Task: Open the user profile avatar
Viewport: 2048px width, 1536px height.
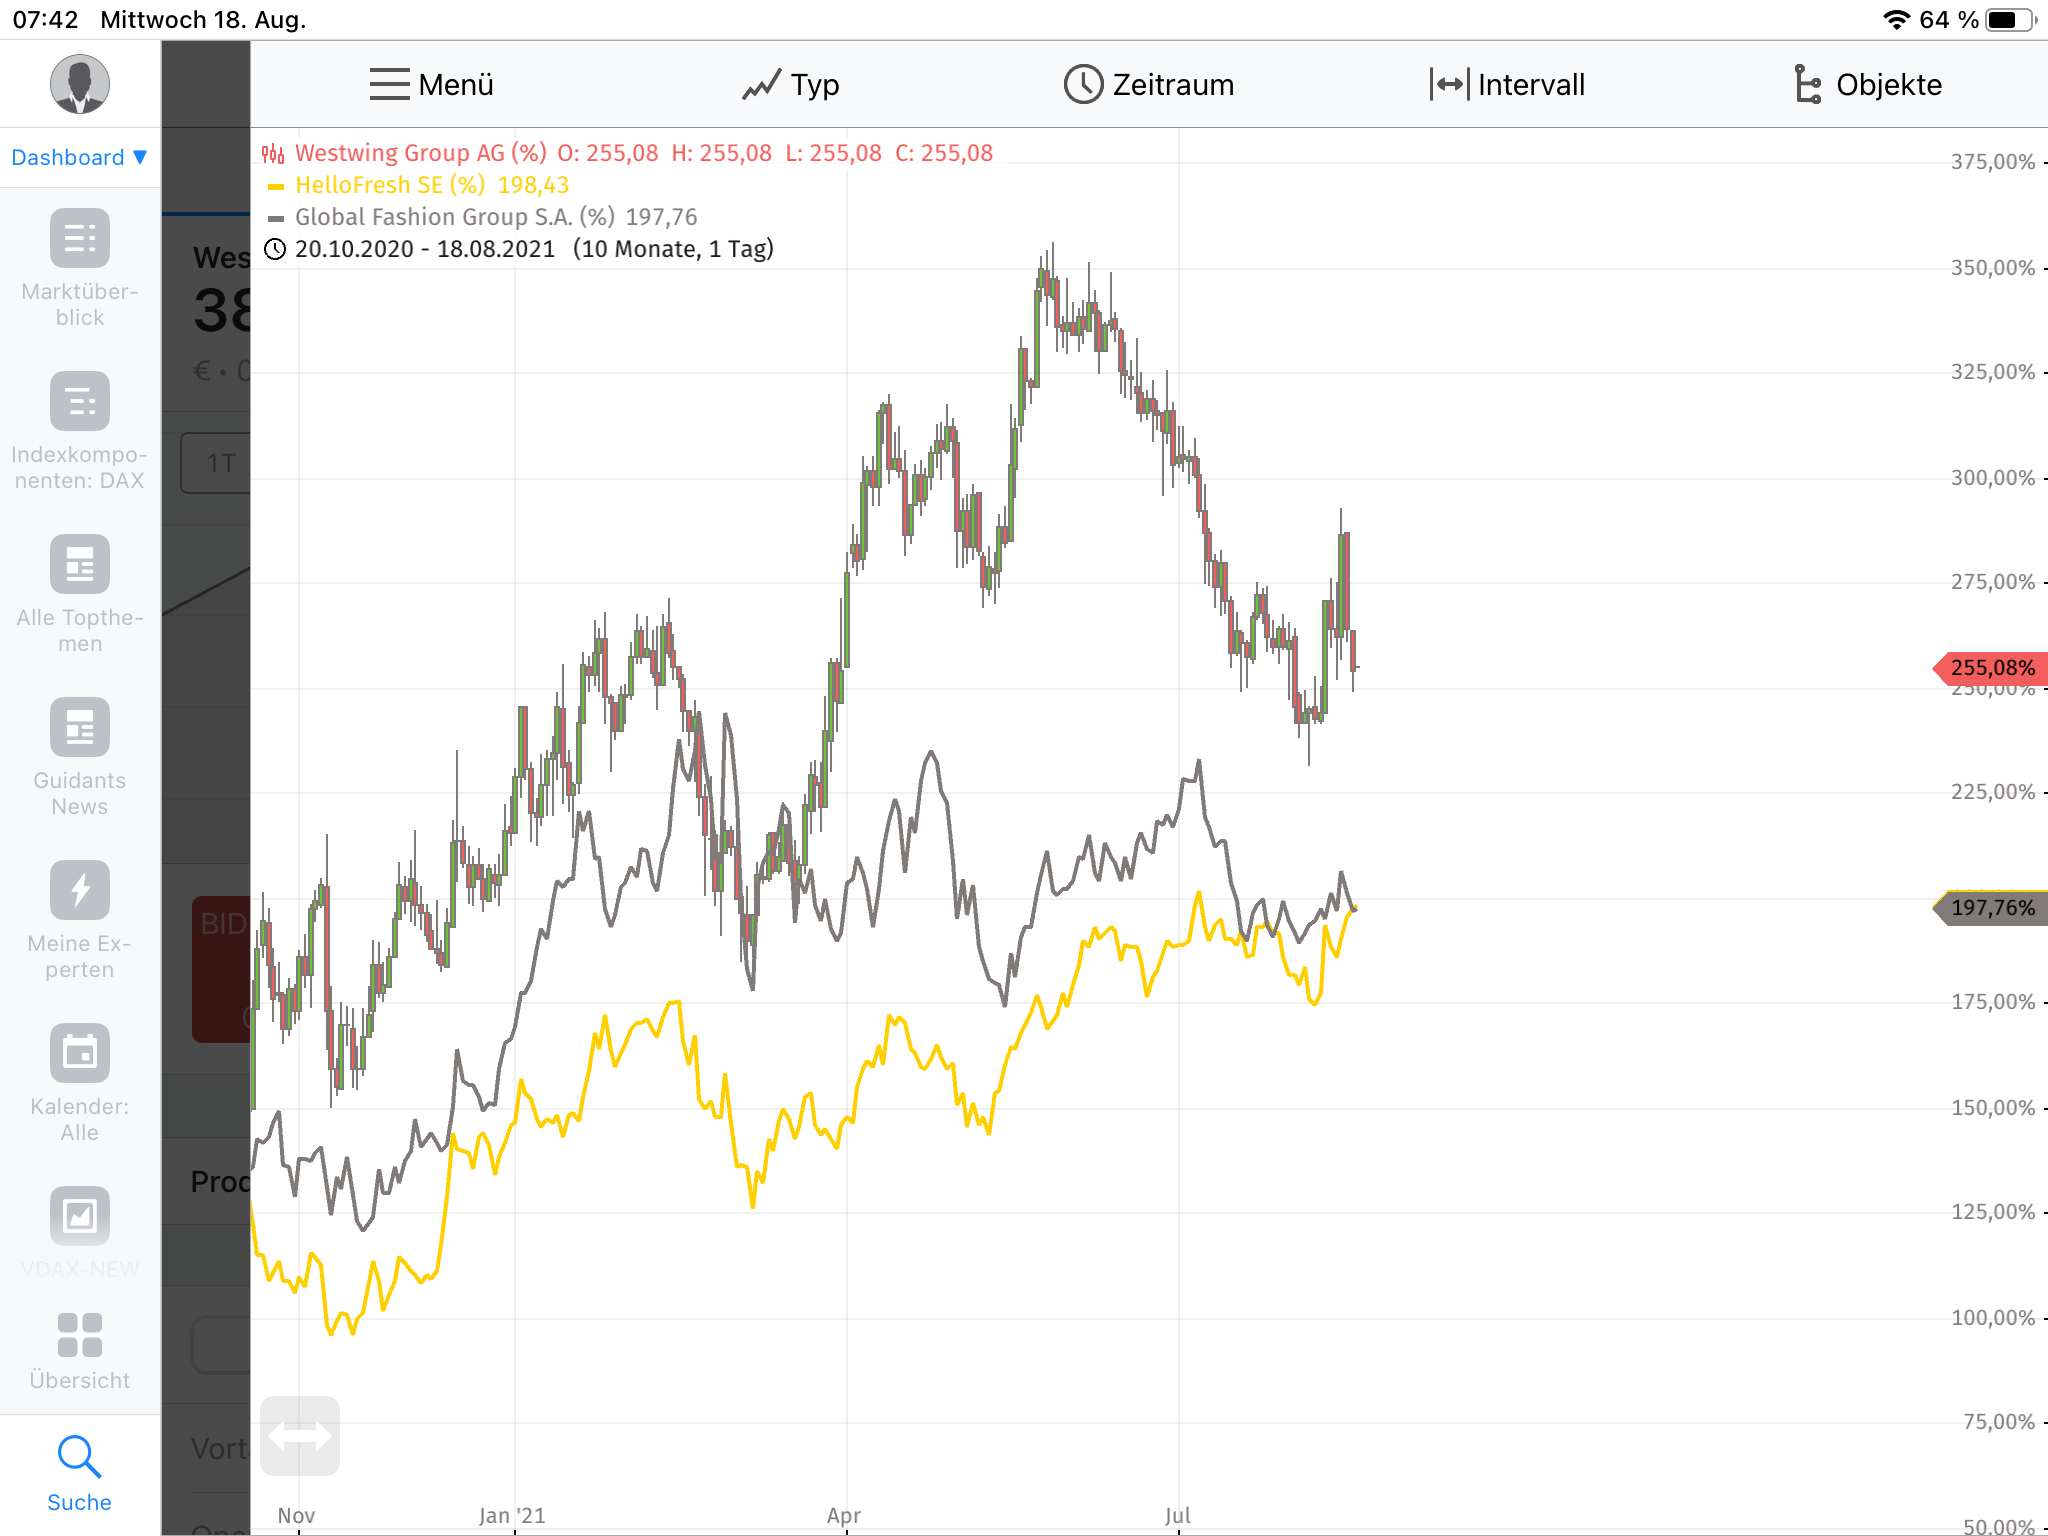Action: pyautogui.click(x=79, y=84)
